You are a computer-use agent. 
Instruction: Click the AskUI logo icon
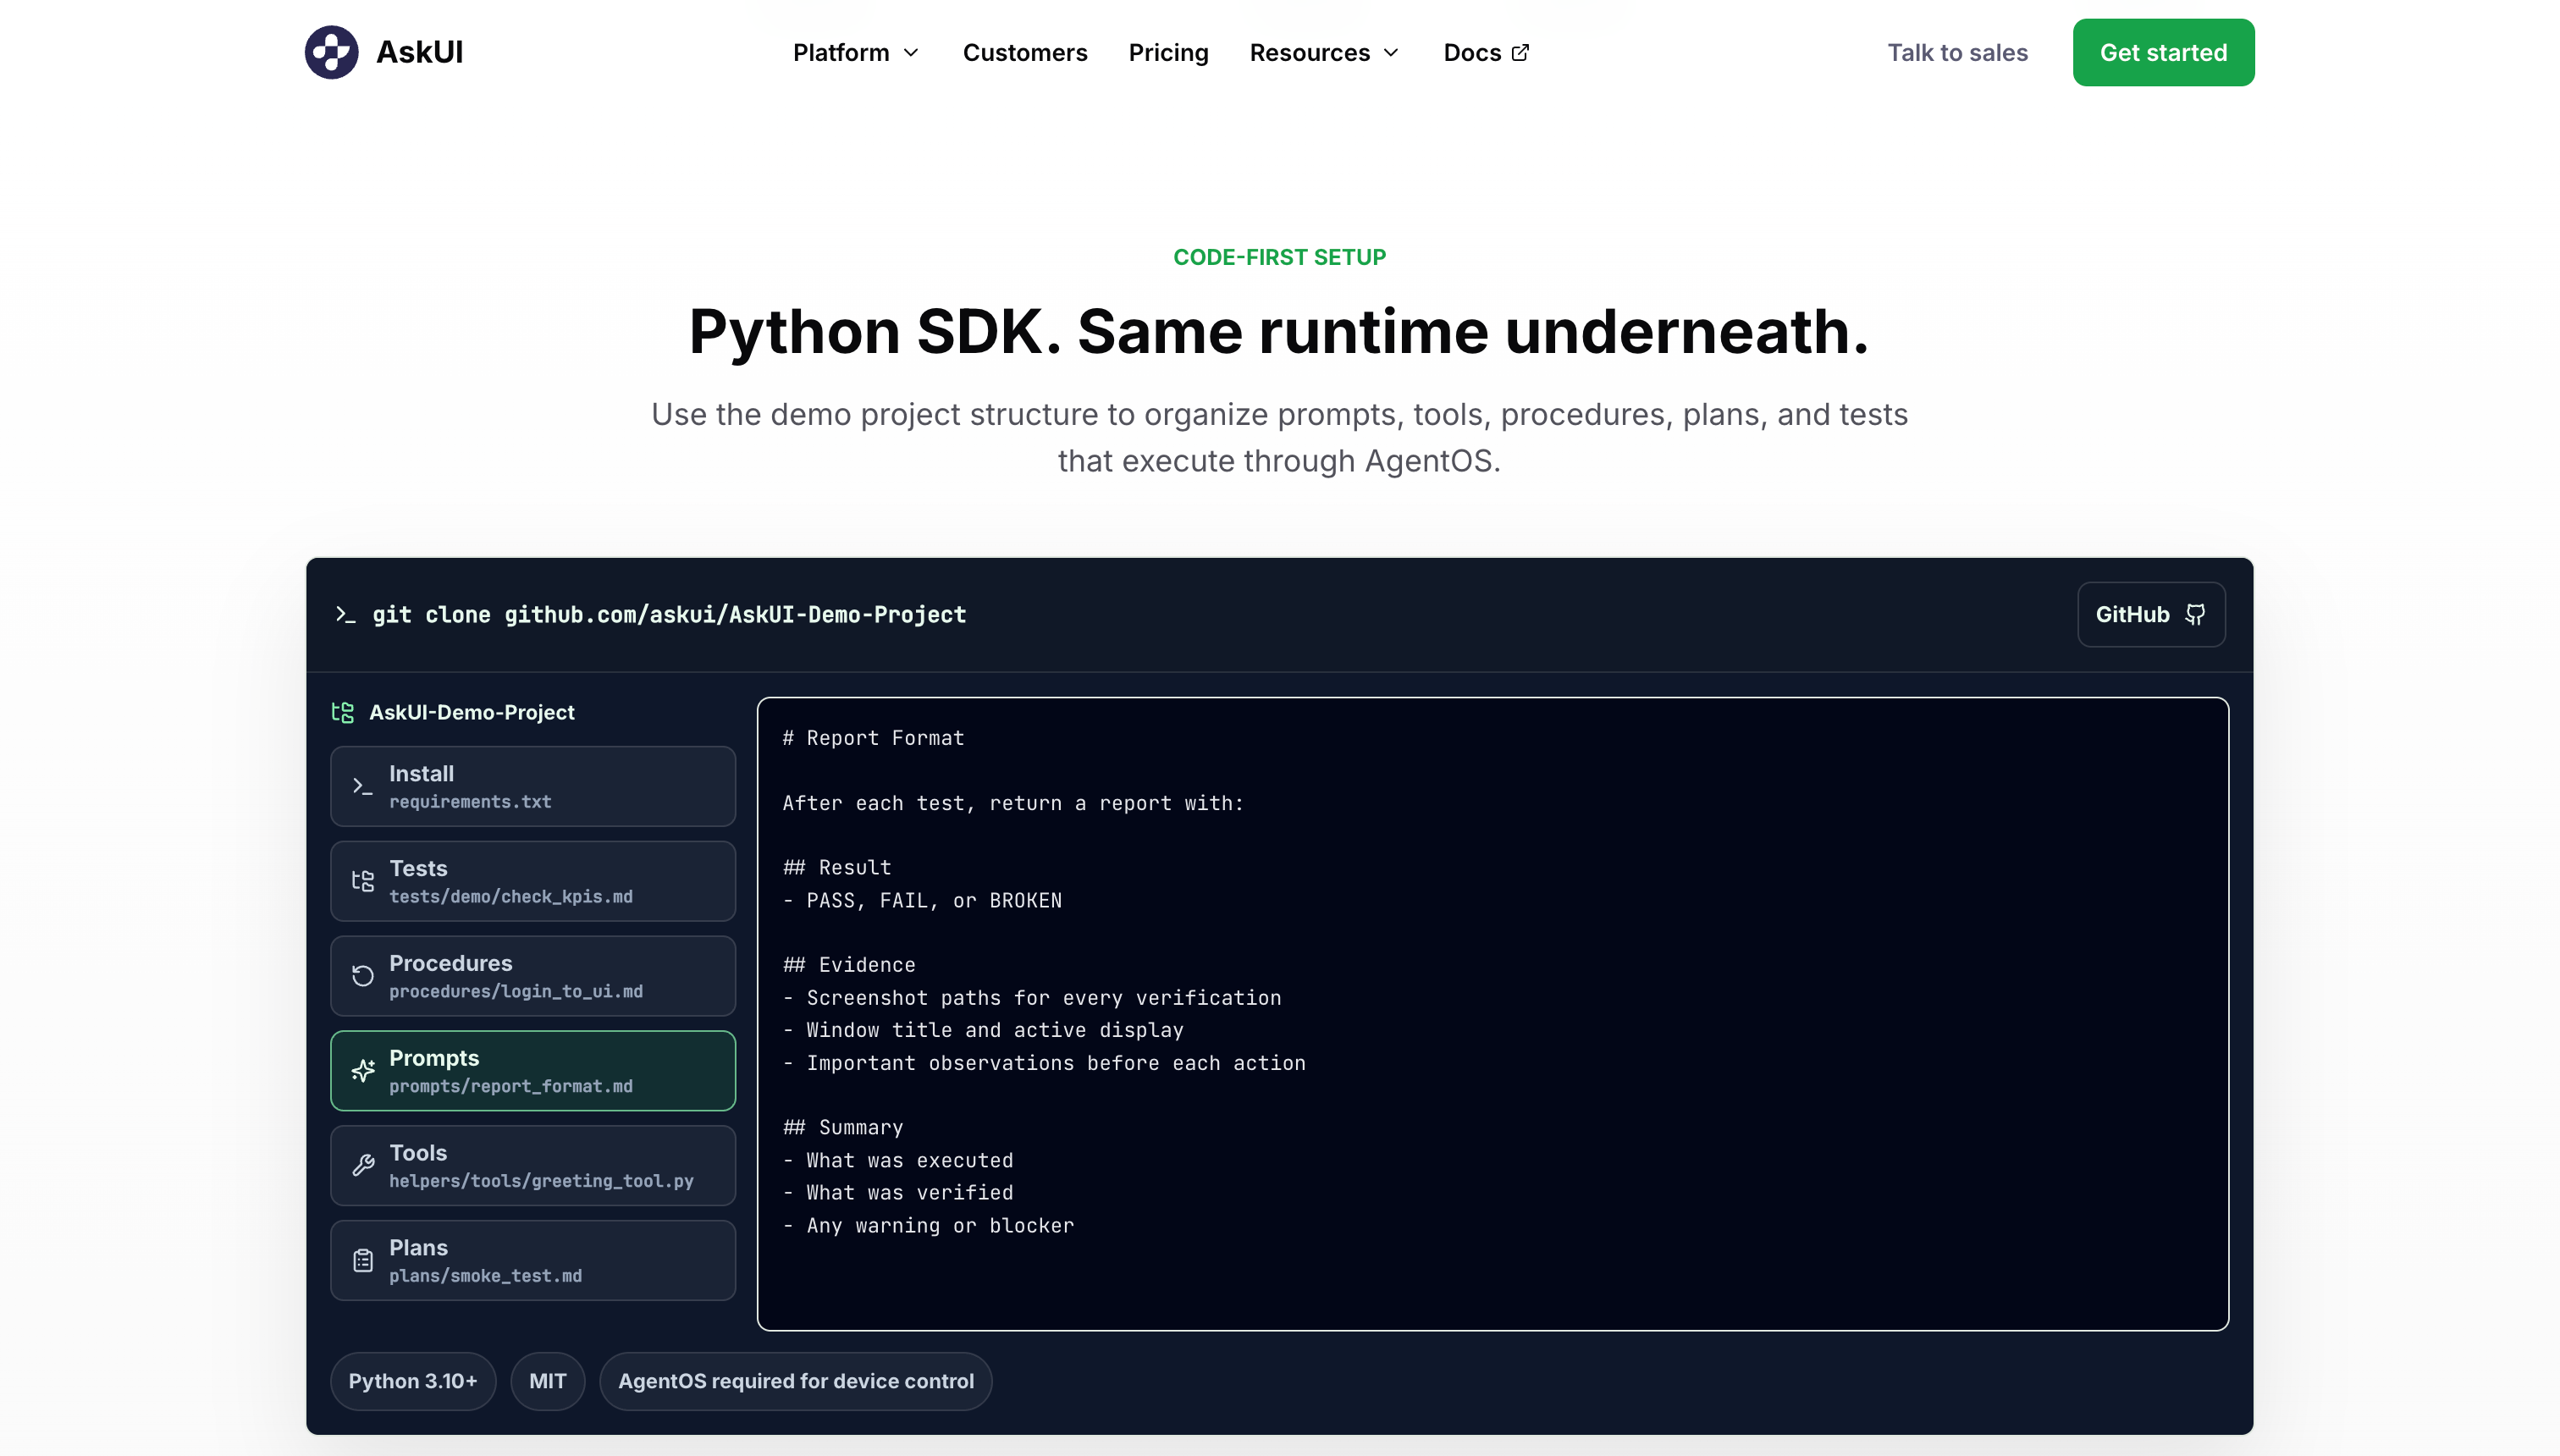(x=331, y=52)
